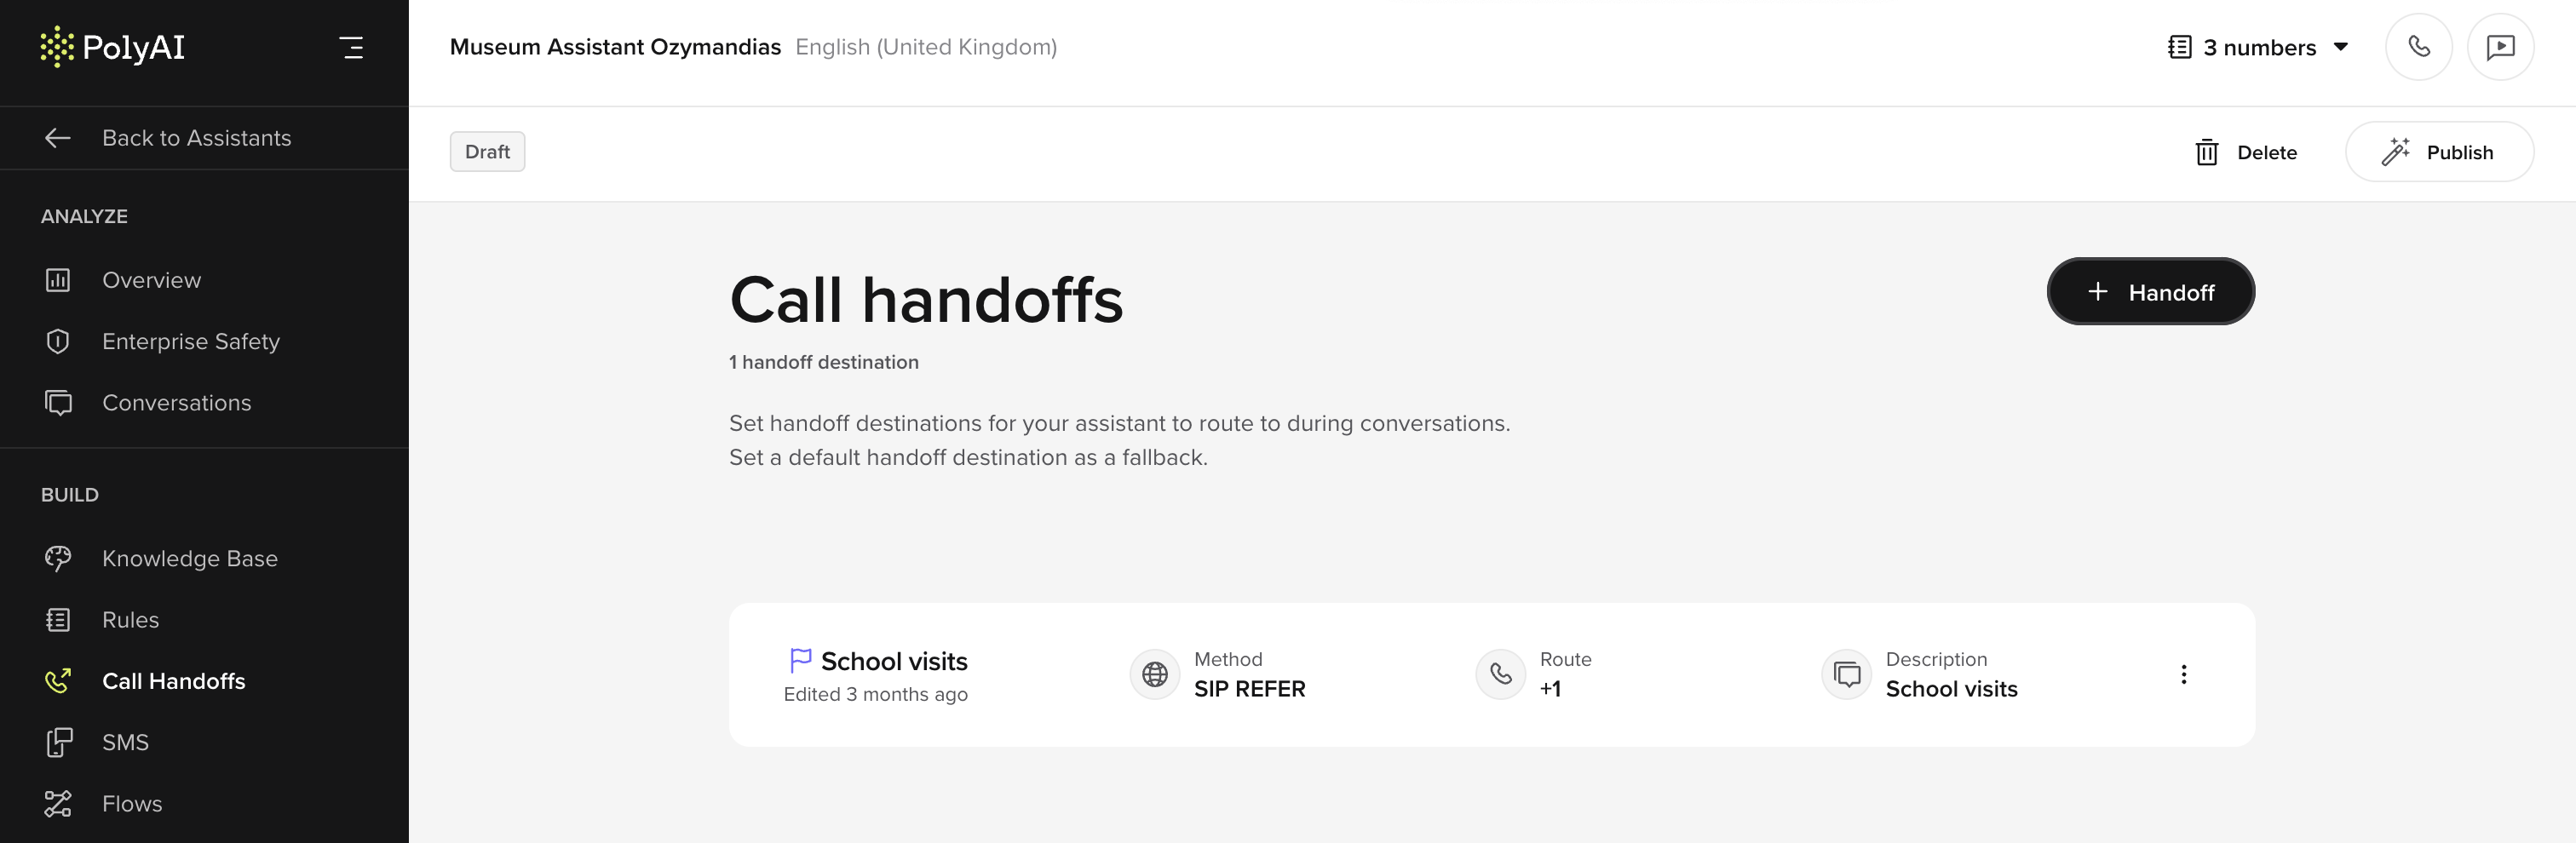The image size is (2576, 843).
Task: Add a new Handoff
Action: (2150, 291)
